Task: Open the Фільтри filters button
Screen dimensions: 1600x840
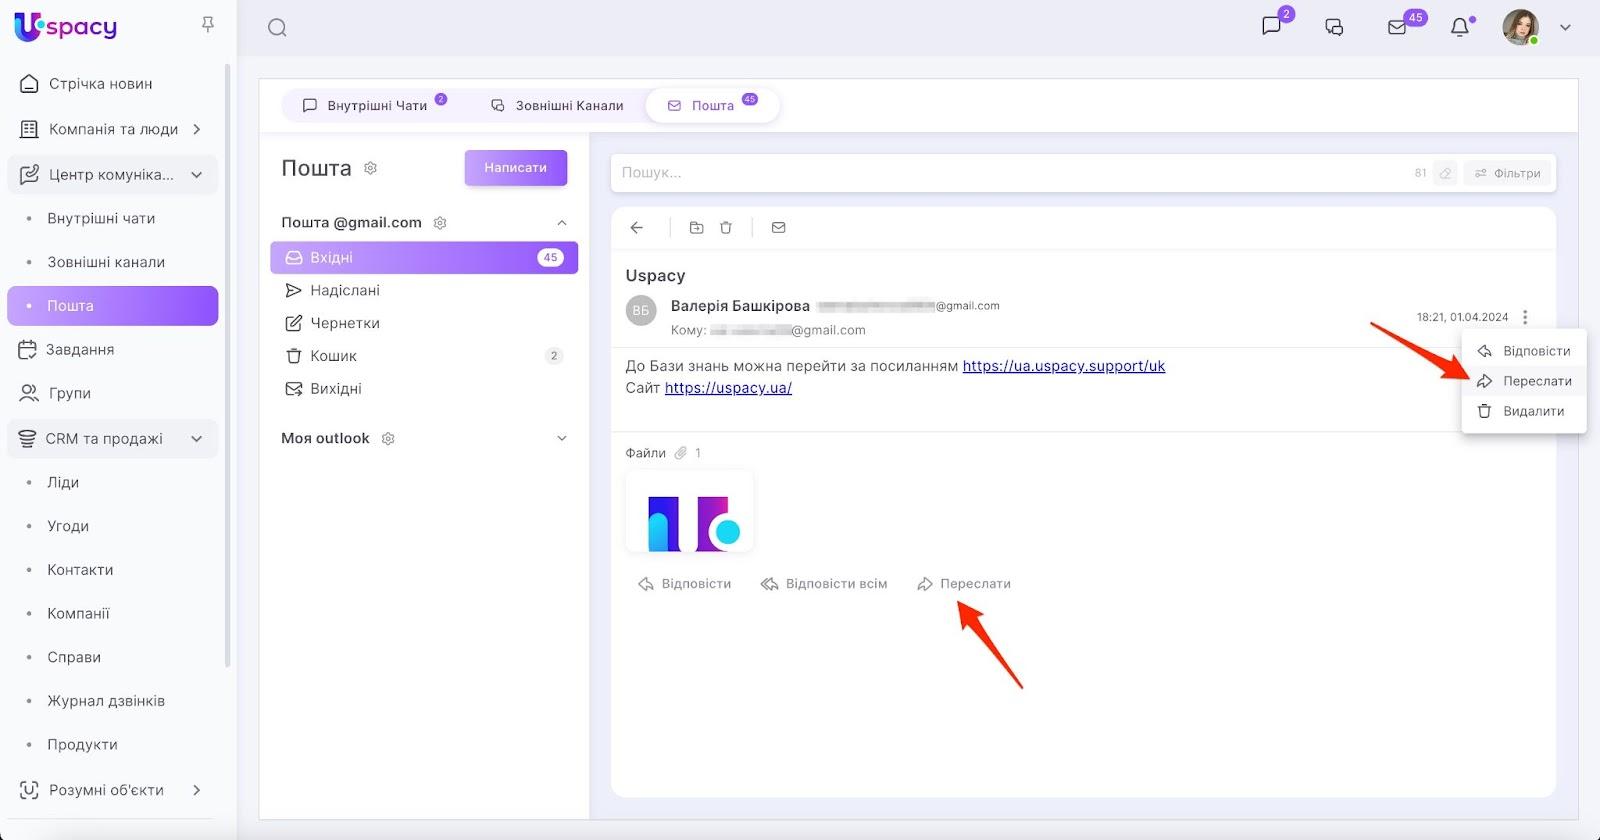Action: tap(1507, 173)
